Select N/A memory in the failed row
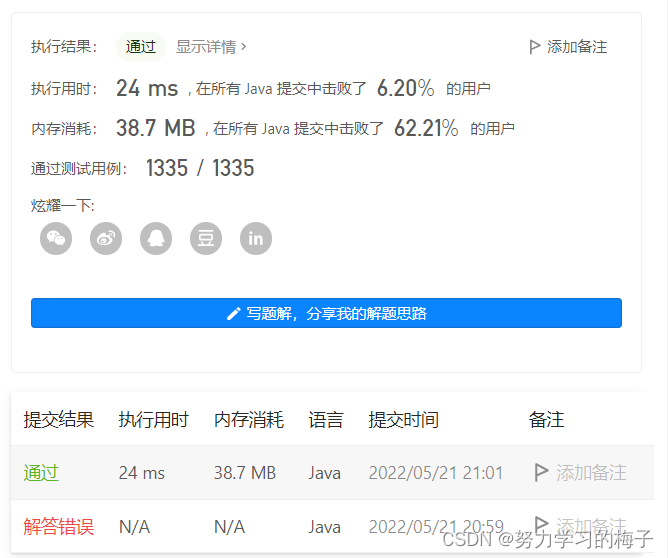This screenshot has height=558, width=668. 229,527
